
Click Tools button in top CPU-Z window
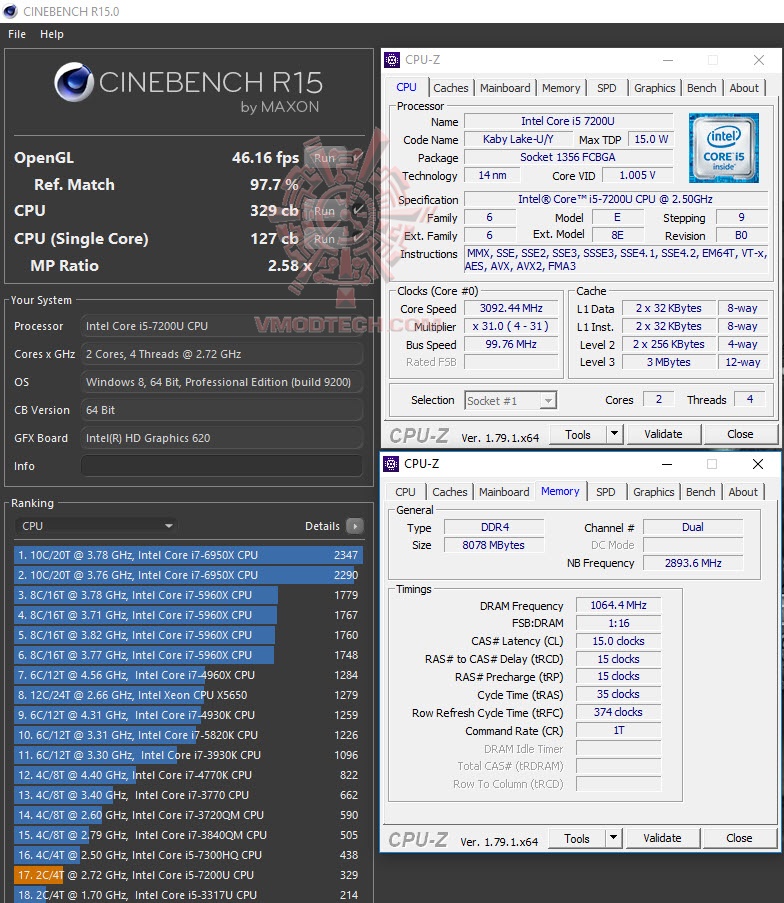pos(578,435)
